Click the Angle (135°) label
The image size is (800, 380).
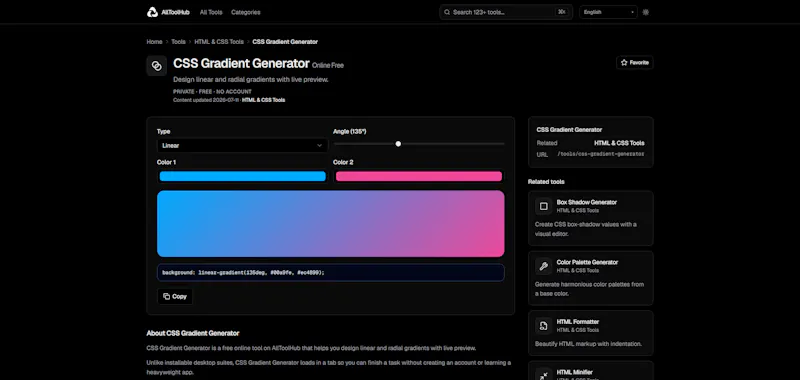click(x=349, y=132)
